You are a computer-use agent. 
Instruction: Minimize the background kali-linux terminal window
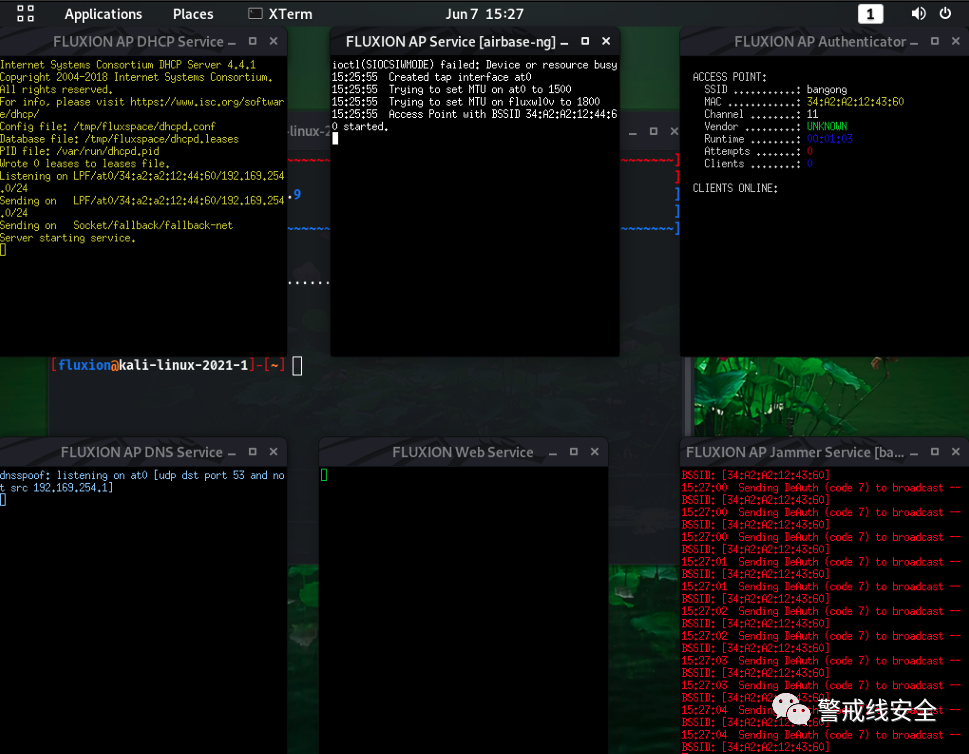point(633,132)
